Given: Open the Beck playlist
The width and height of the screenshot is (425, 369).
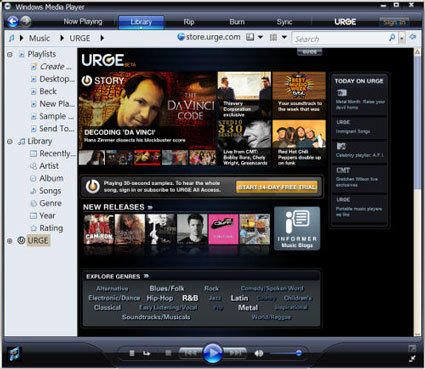Looking at the screenshot, I should [x=44, y=91].
